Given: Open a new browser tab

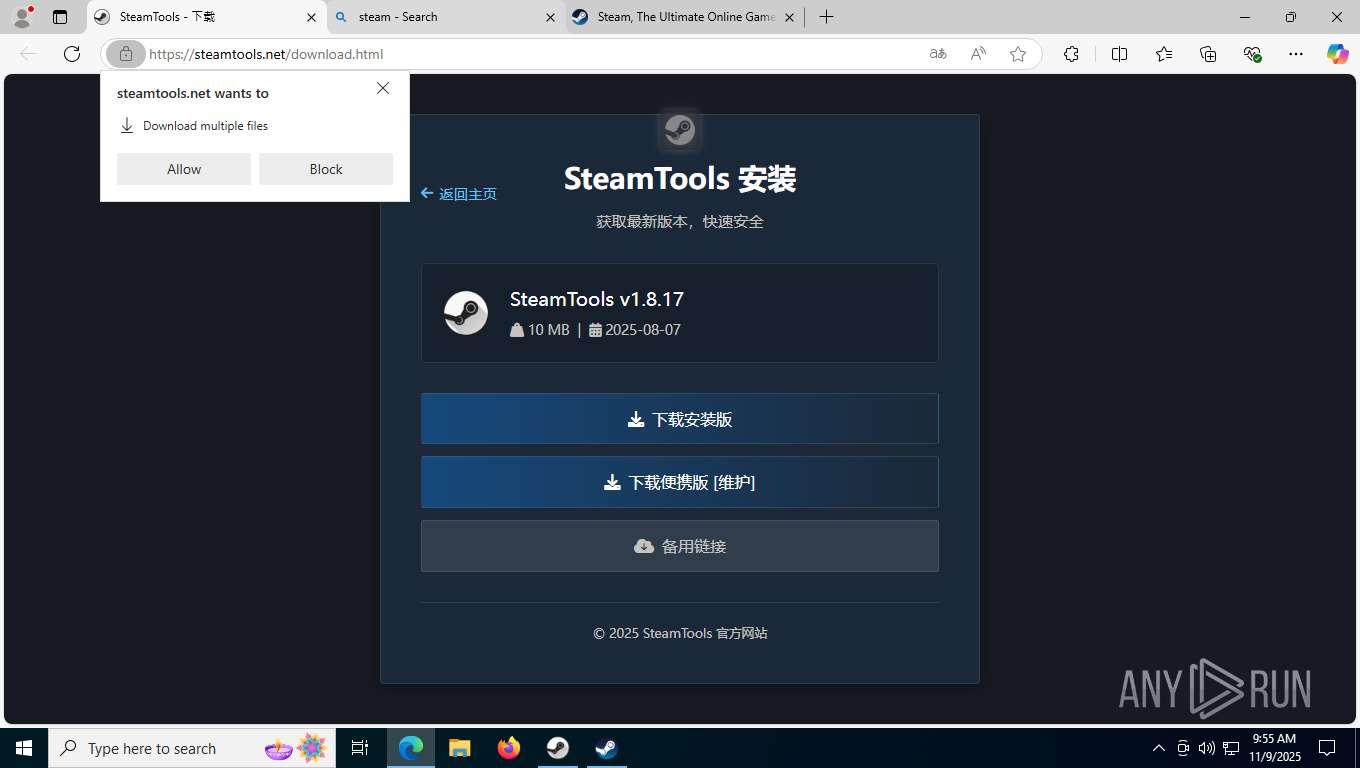Looking at the screenshot, I should click(x=826, y=17).
